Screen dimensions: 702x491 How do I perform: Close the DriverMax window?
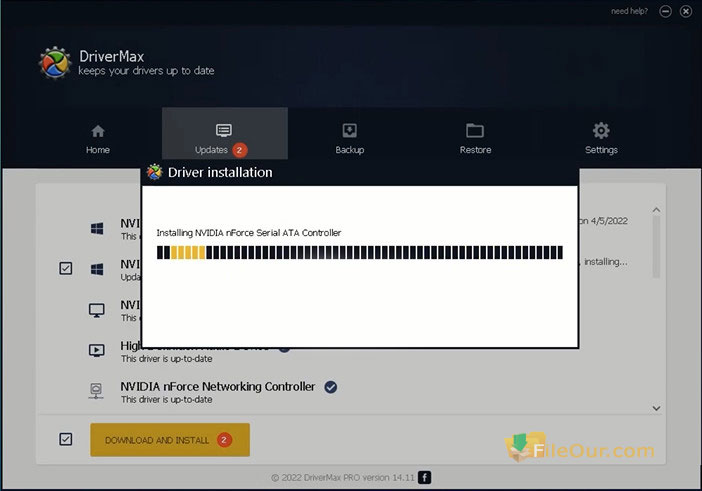685,11
